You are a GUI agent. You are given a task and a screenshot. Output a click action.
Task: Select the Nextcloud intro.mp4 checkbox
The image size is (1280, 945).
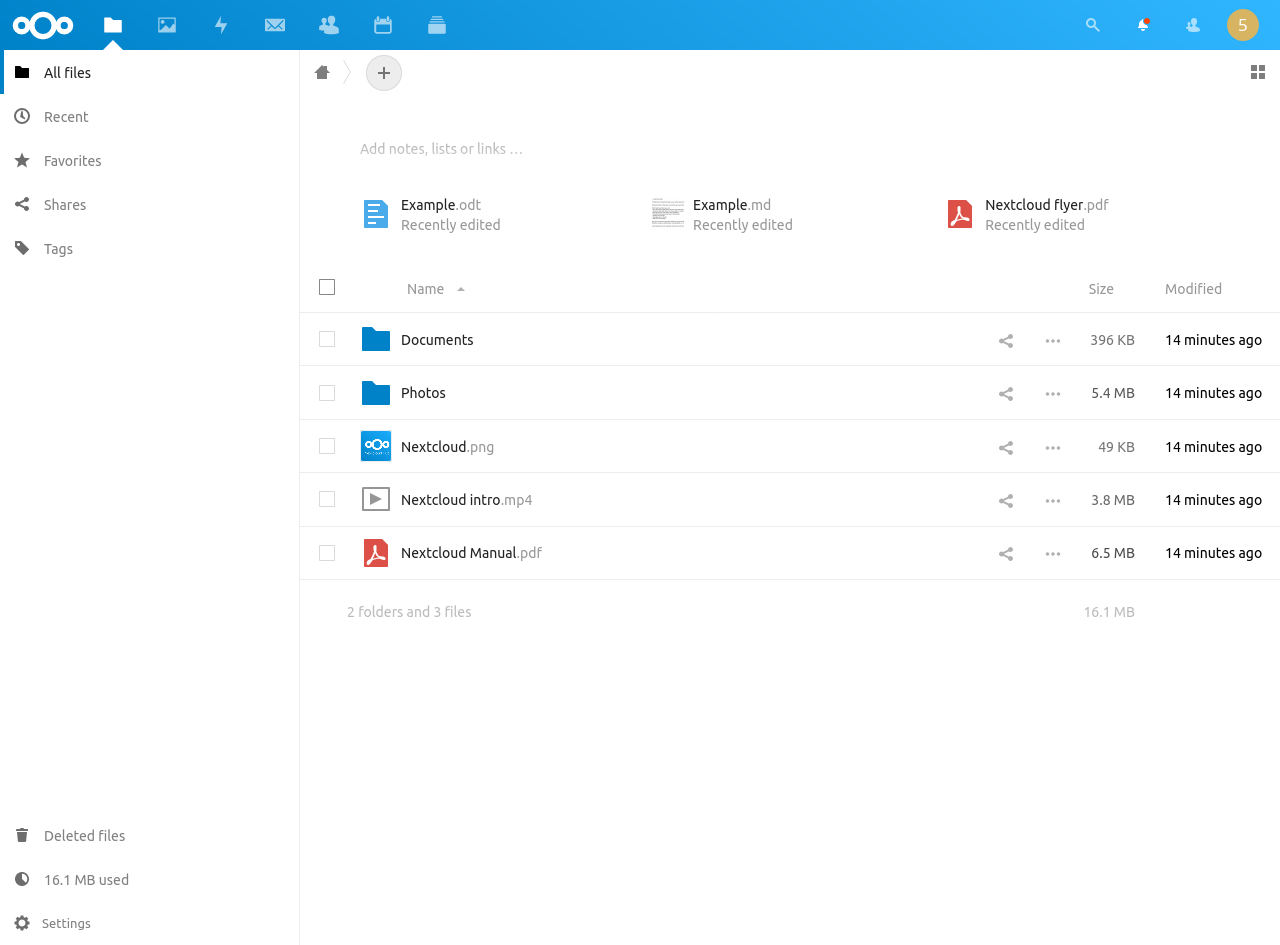(327, 499)
